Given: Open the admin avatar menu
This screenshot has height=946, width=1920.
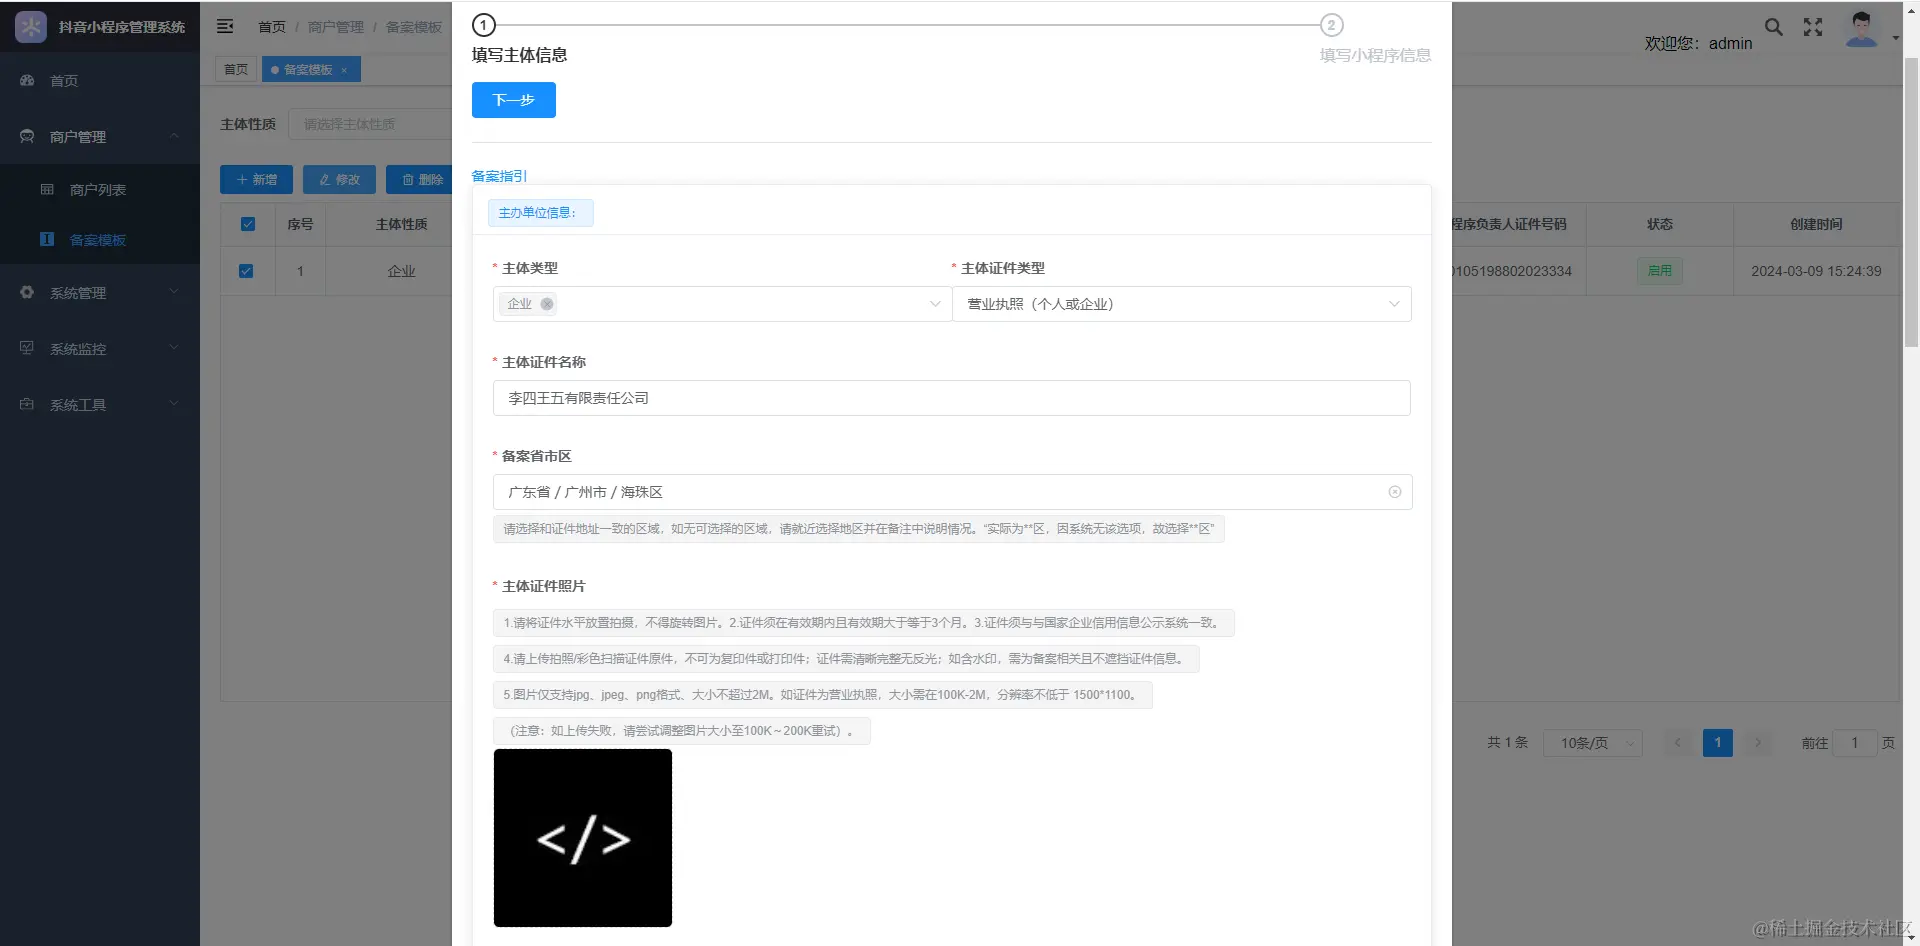Looking at the screenshot, I should 1861,28.
